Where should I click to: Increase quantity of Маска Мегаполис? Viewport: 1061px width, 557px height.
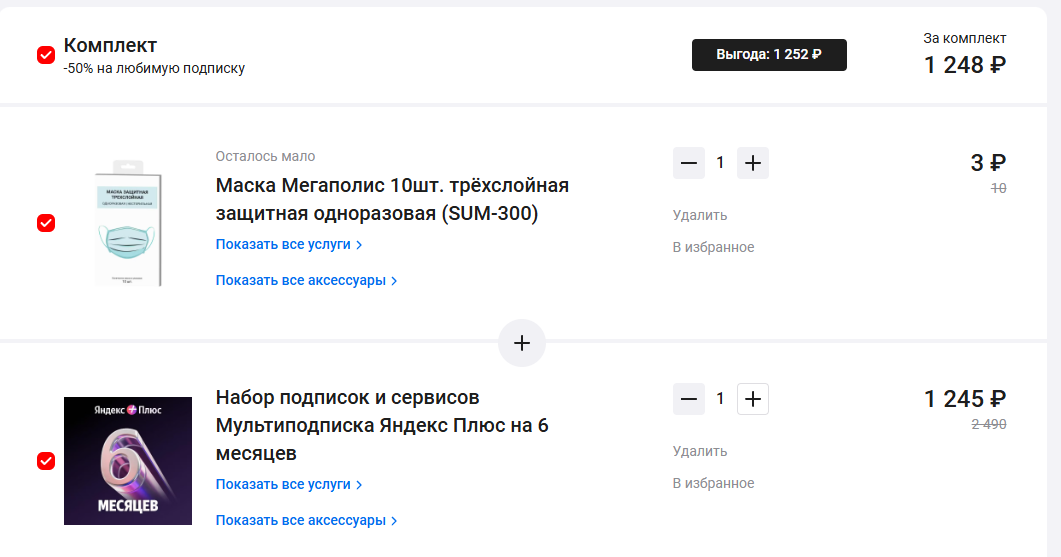(753, 163)
